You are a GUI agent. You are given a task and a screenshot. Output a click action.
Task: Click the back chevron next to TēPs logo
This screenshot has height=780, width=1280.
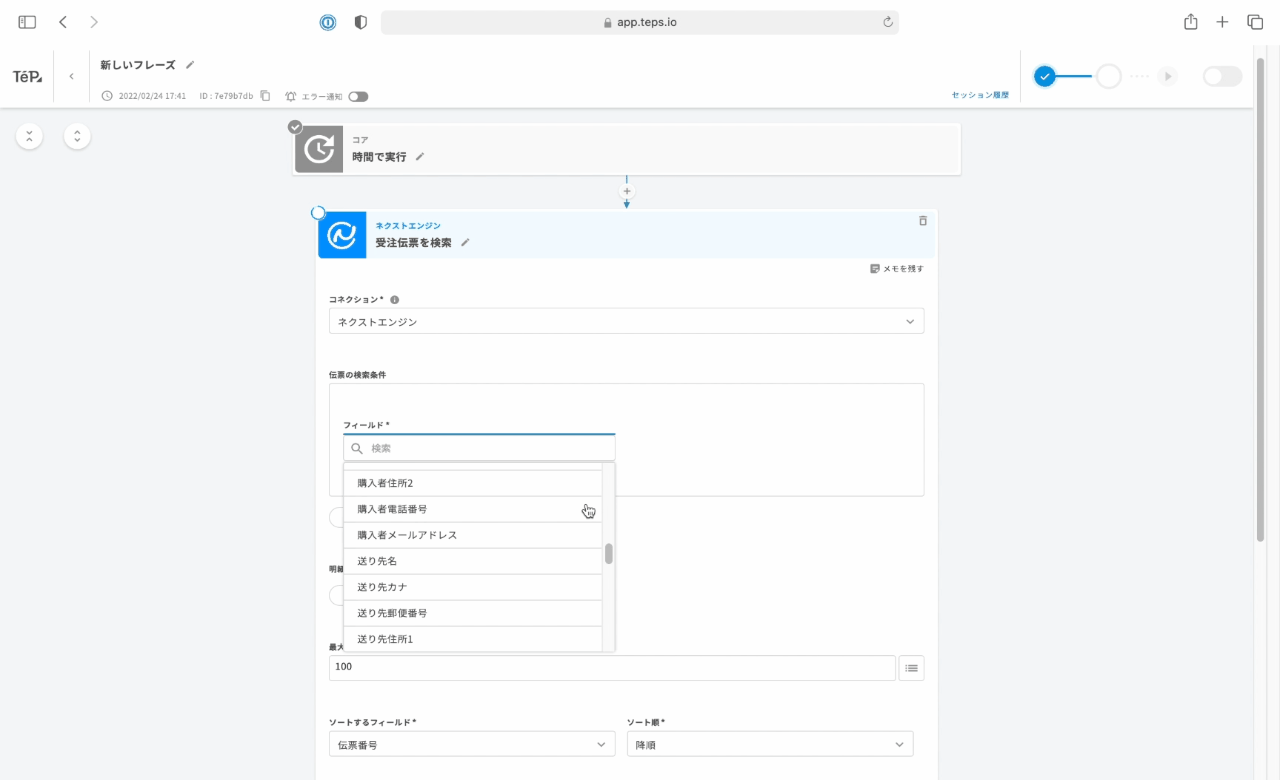pos(71,76)
